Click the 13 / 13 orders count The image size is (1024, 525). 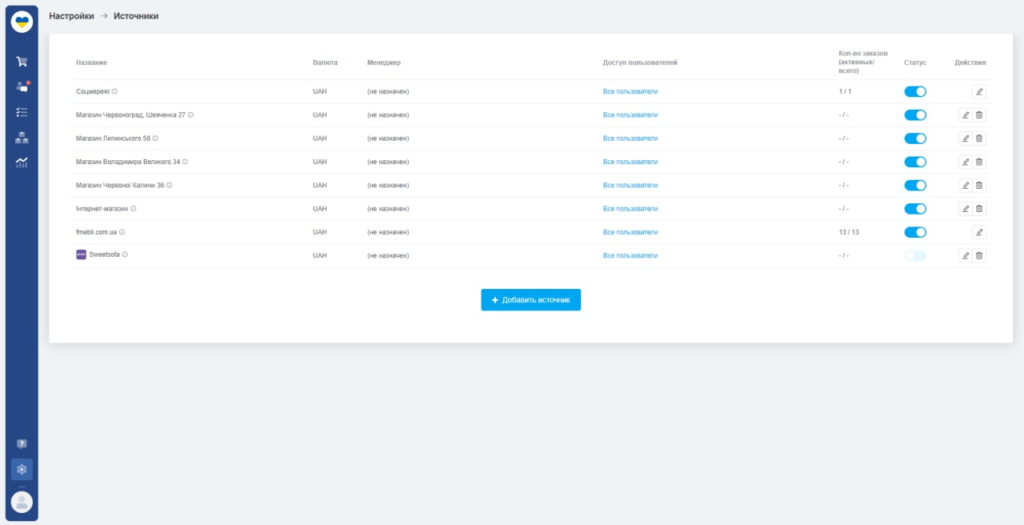[x=849, y=232]
